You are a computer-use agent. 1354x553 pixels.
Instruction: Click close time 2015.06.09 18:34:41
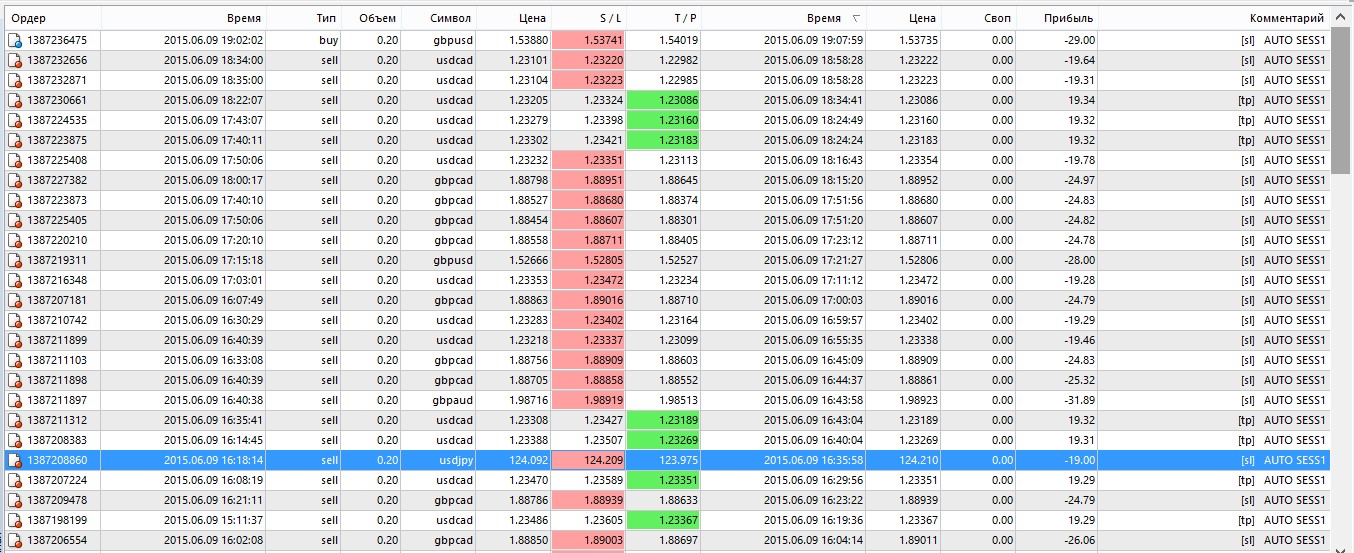[813, 101]
